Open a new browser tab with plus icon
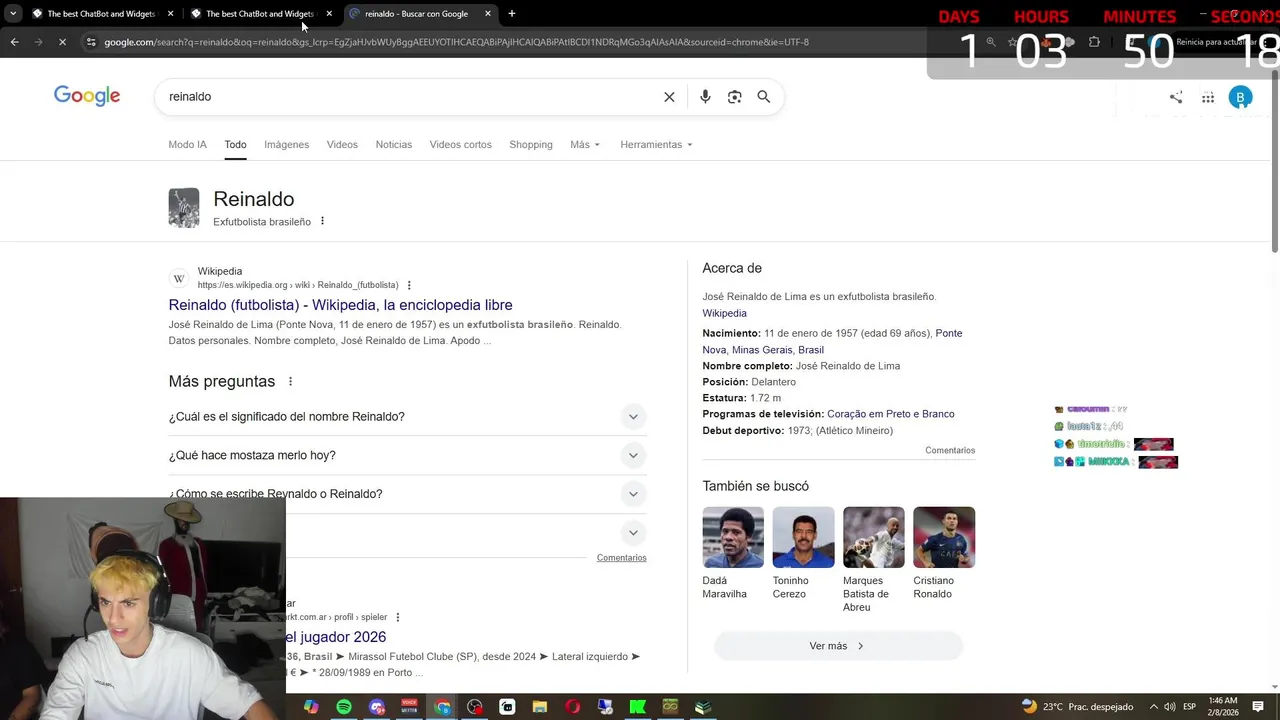The image size is (1280, 720). point(512,14)
